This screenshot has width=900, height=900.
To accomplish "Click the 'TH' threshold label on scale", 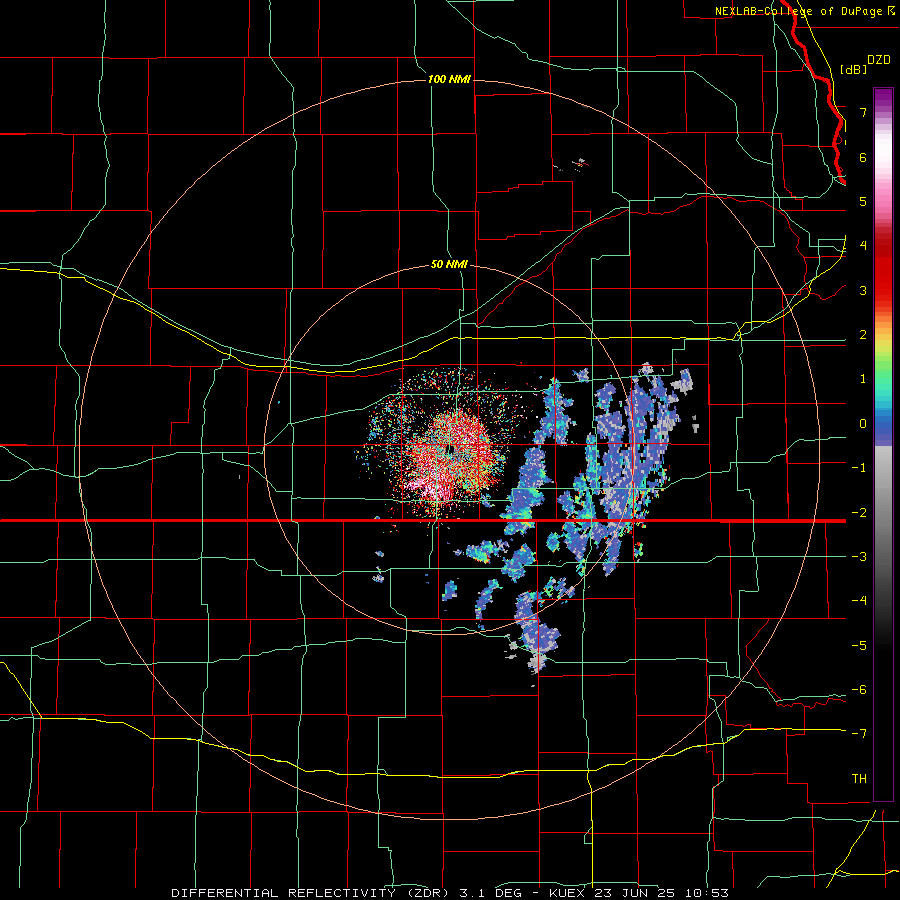I will [859, 779].
